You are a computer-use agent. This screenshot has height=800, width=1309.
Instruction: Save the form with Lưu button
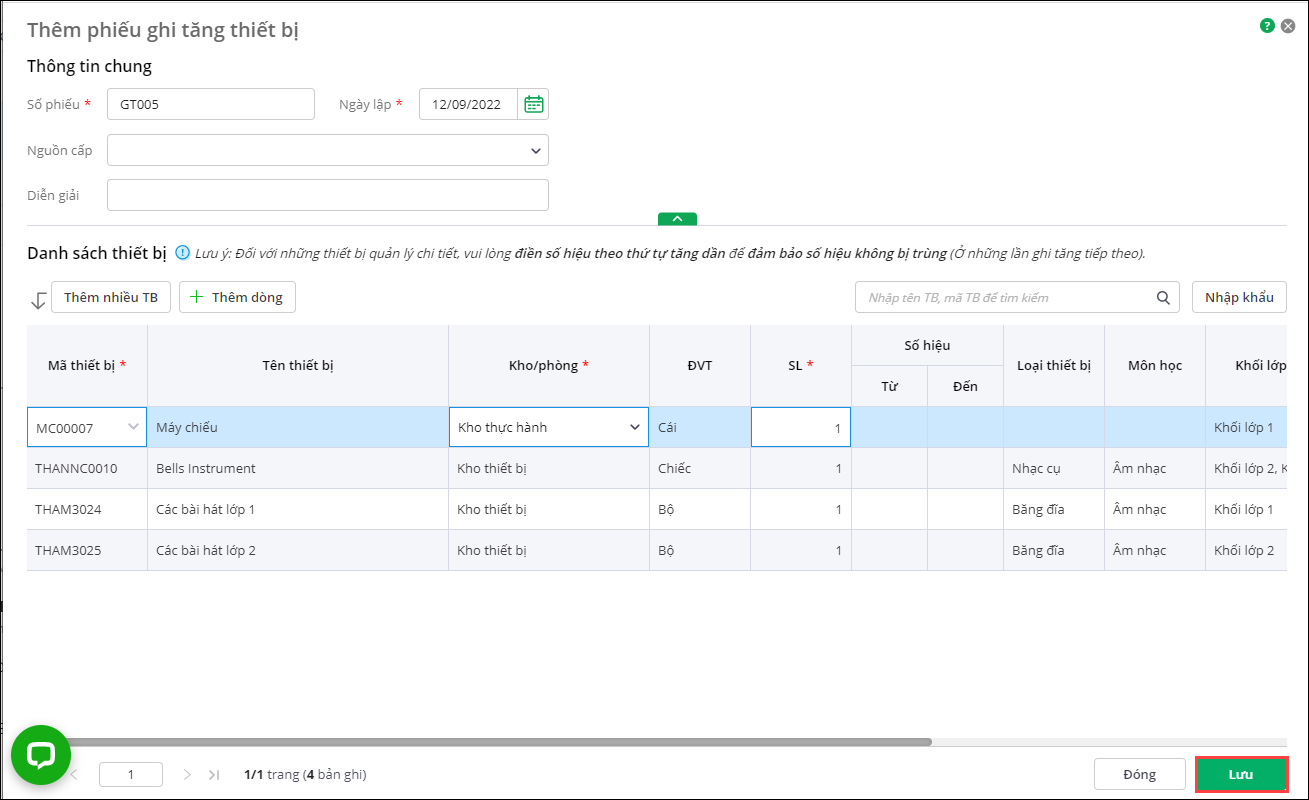pos(1241,774)
